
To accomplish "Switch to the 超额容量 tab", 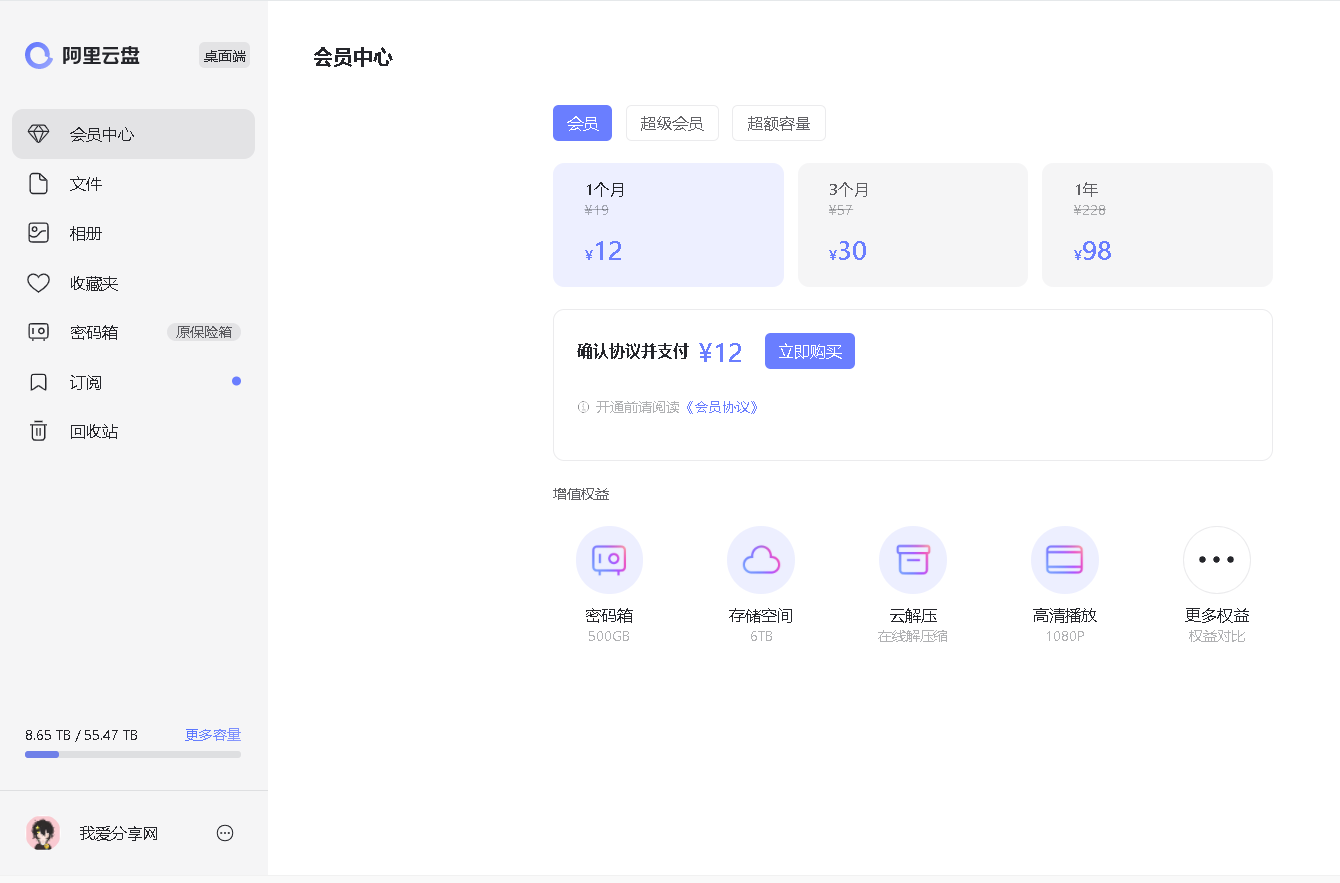I will (779, 123).
